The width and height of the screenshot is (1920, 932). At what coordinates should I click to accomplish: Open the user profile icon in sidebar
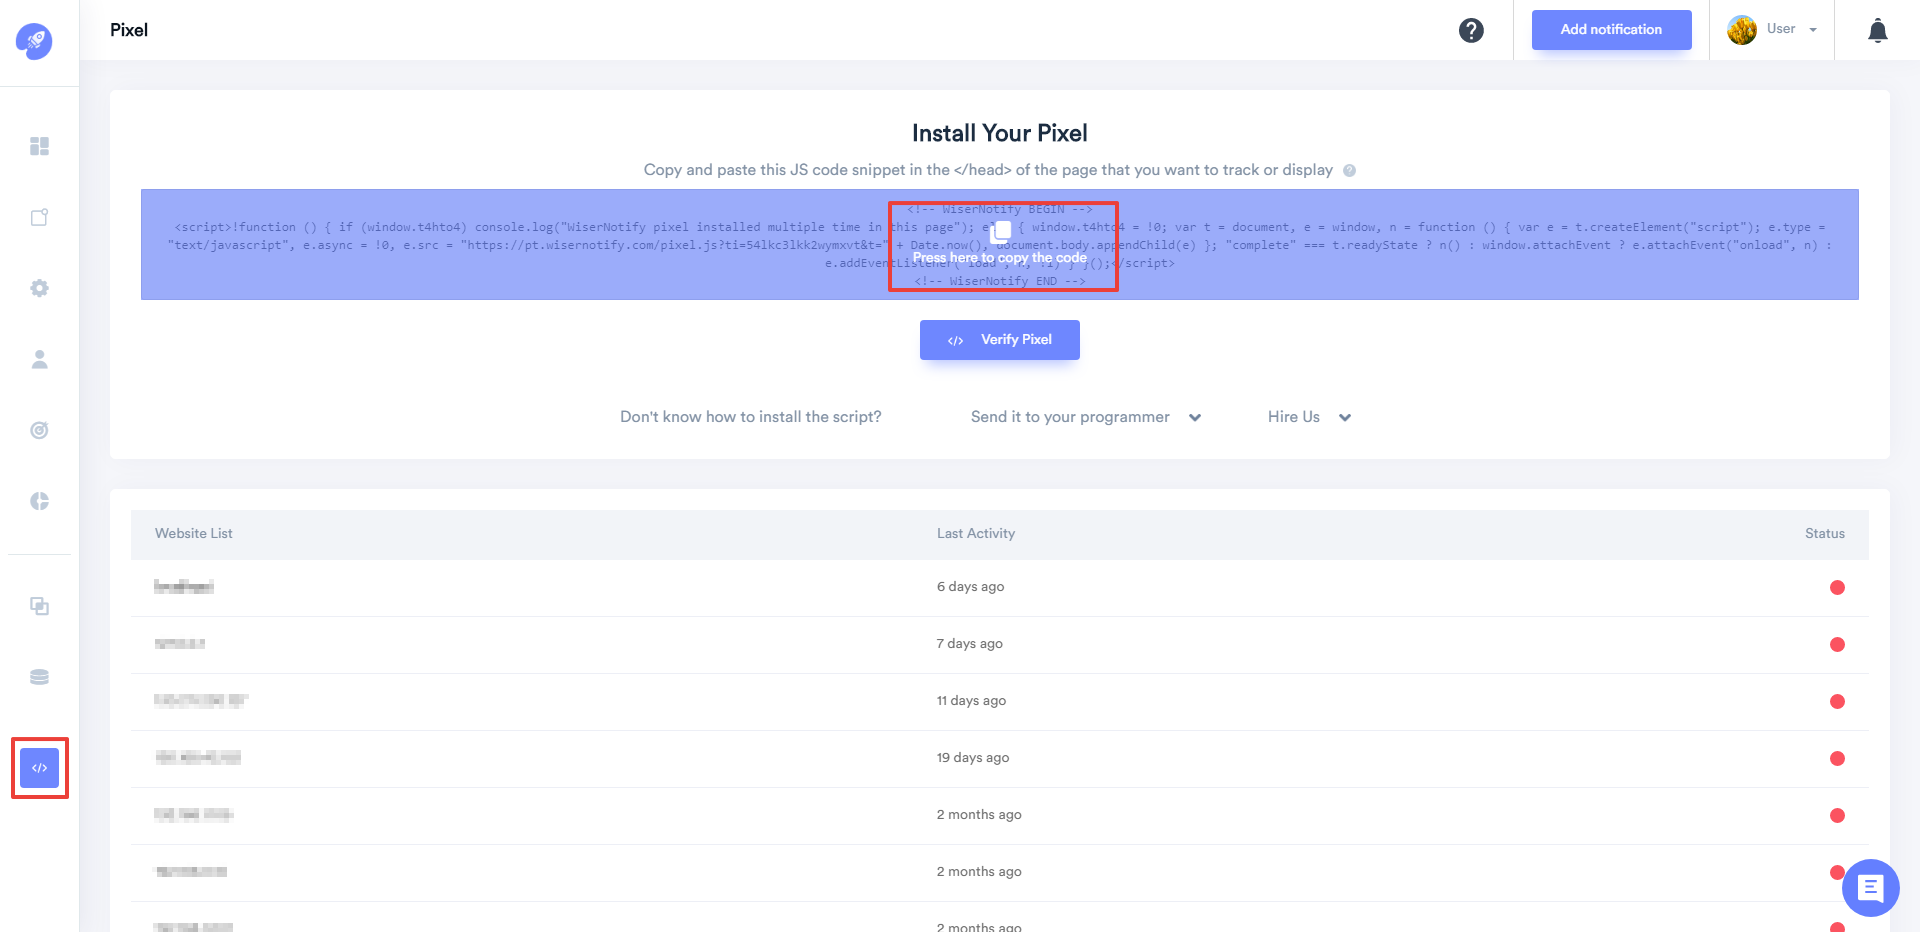[x=39, y=359]
